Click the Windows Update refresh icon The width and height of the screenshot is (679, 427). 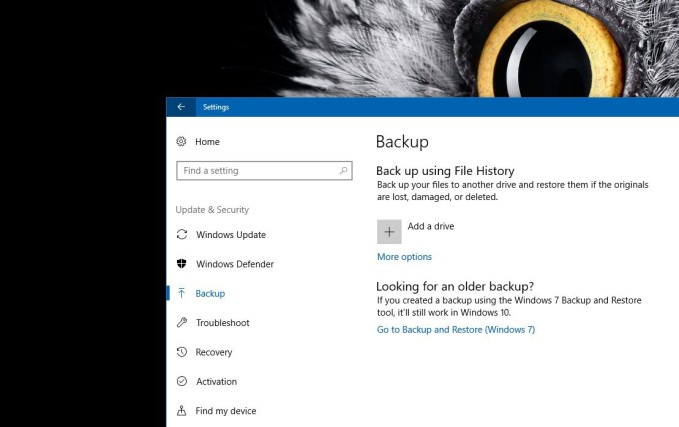pyautogui.click(x=182, y=235)
